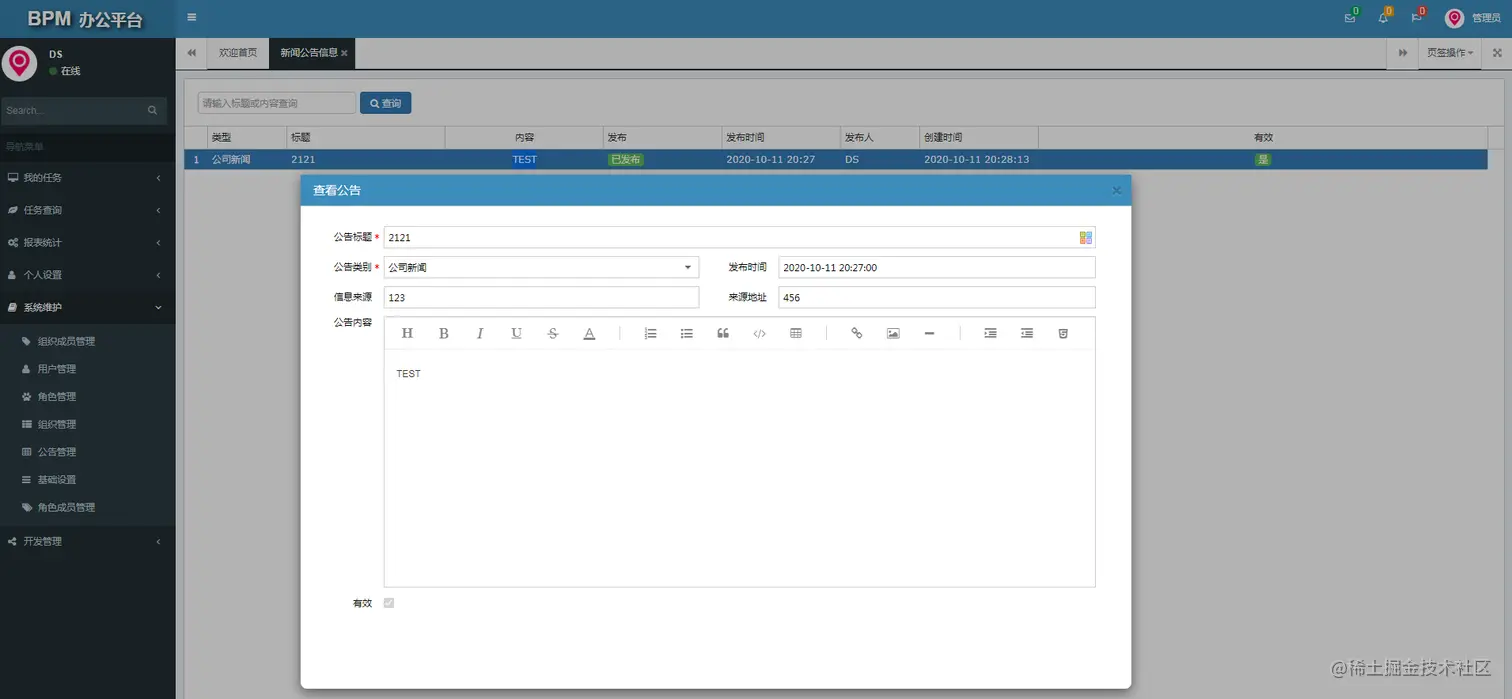Open 公告管理 in sidebar
Screen dimensions: 1512x699
57,452
